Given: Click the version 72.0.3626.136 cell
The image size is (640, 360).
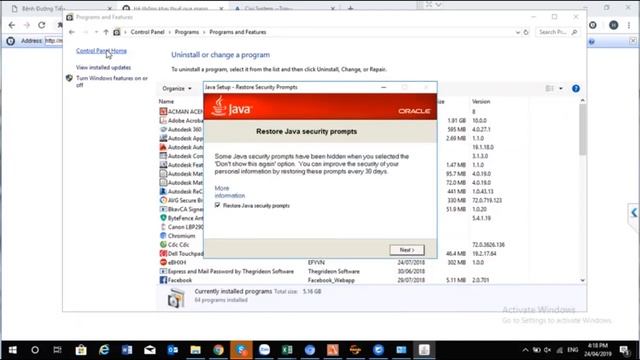Looking at the screenshot, I should pos(488,245).
